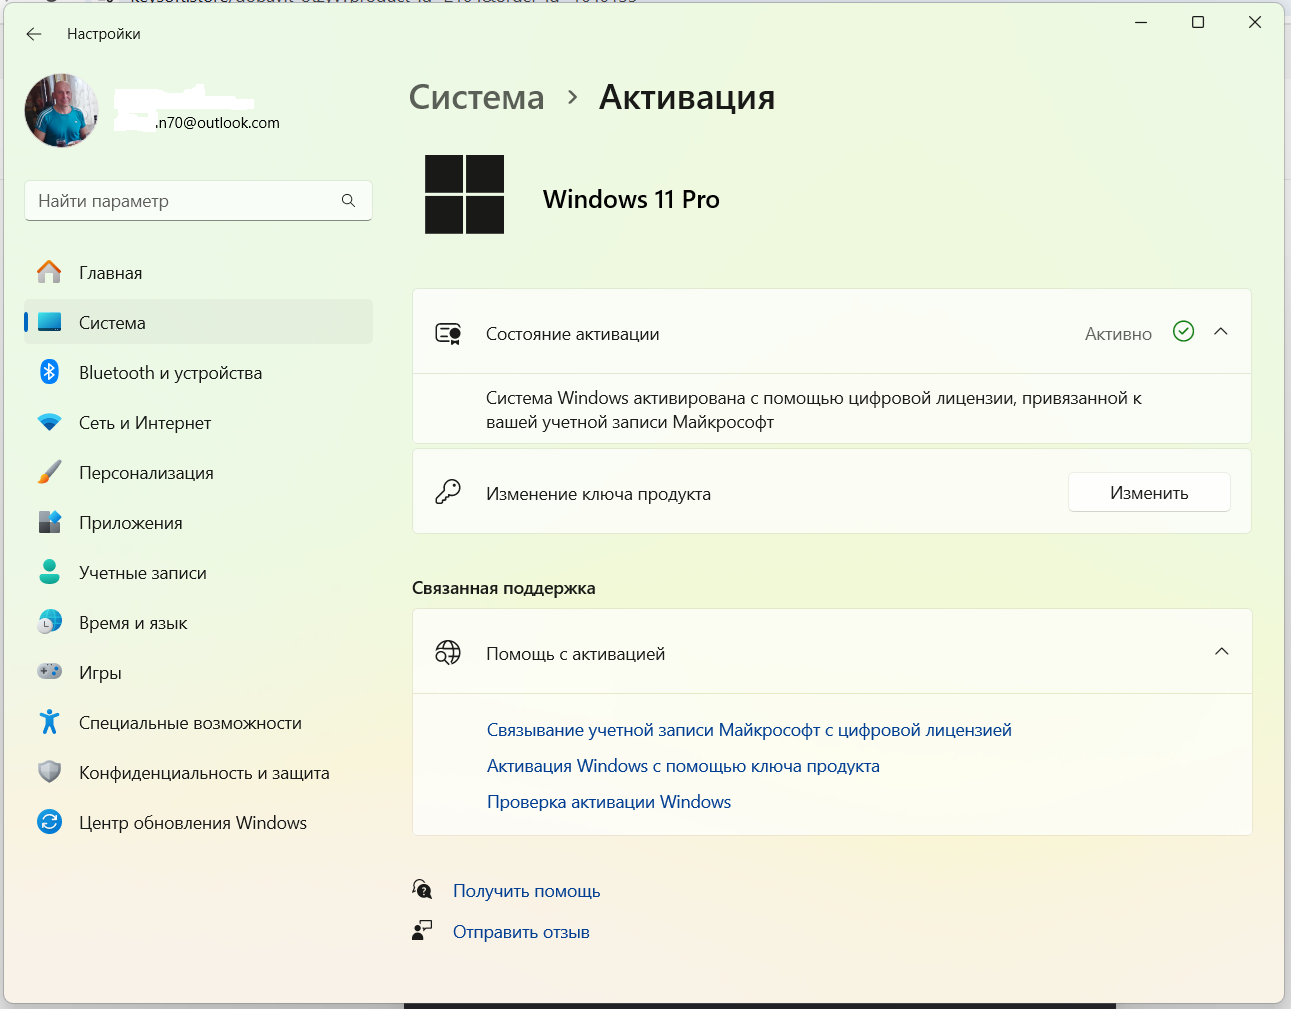The image size is (1291, 1009).
Task: Click the activation state certificate icon
Action: tap(448, 333)
